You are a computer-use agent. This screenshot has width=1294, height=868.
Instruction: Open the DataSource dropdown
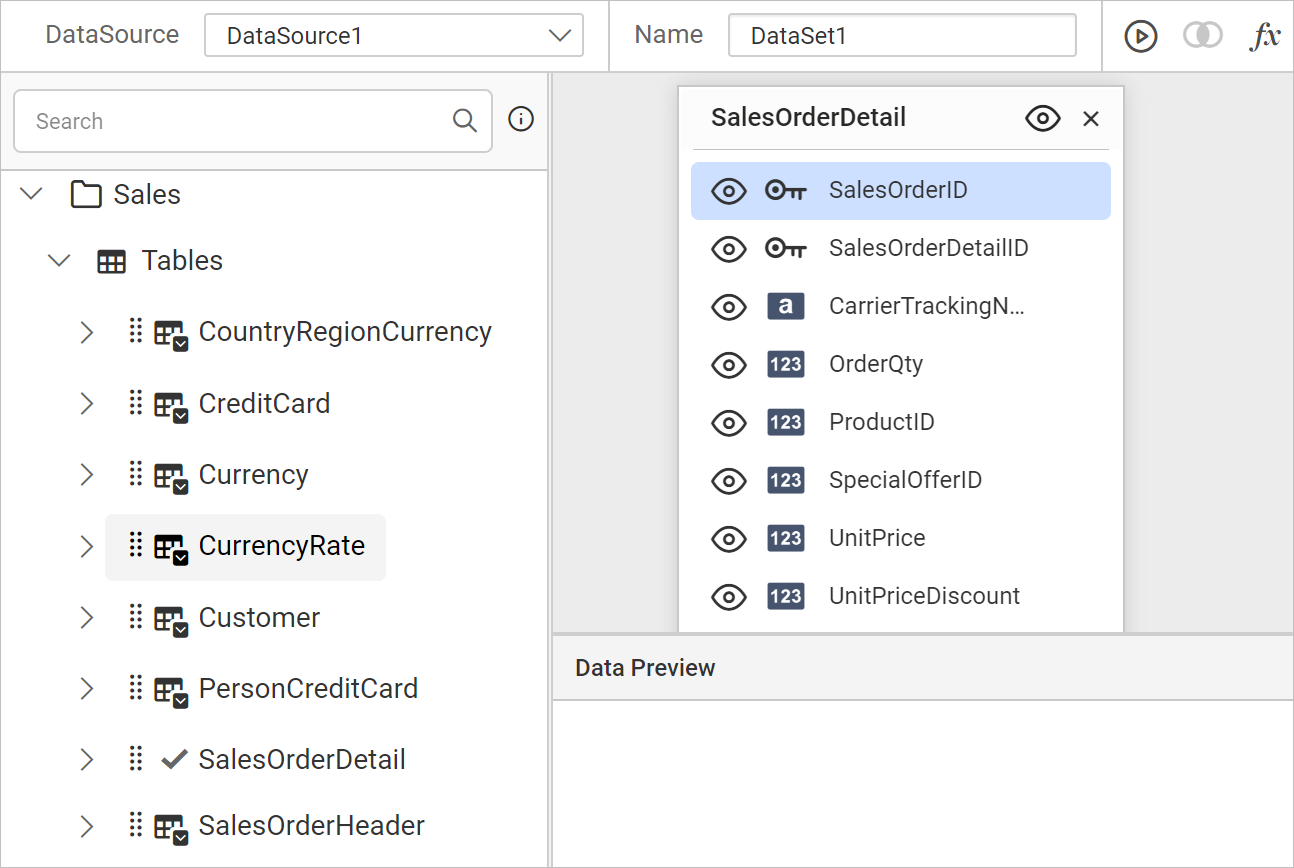coord(394,36)
